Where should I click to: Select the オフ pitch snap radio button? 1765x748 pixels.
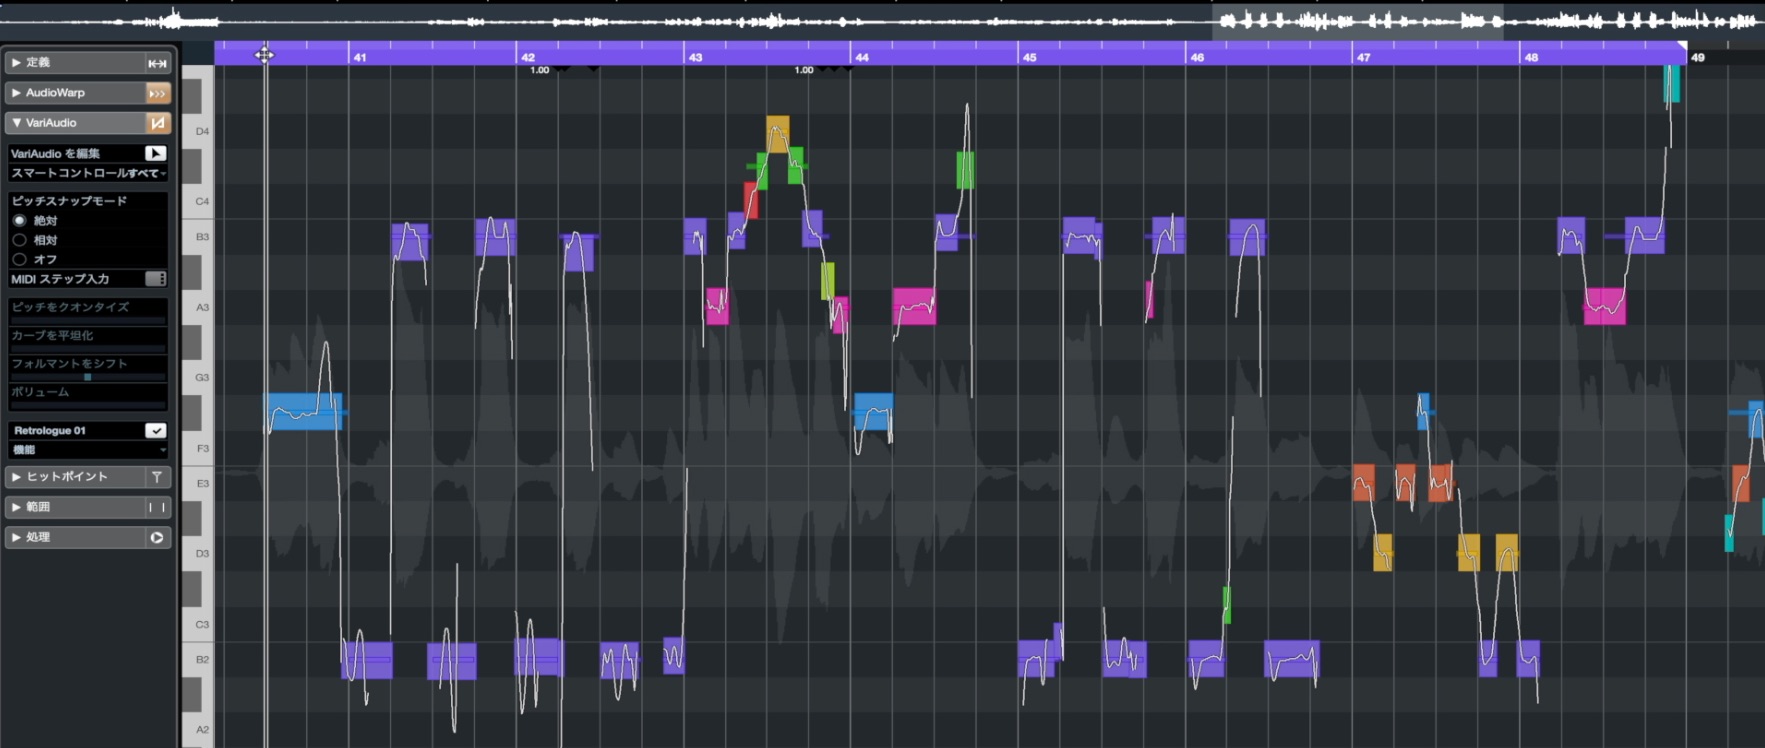coord(19,259)
